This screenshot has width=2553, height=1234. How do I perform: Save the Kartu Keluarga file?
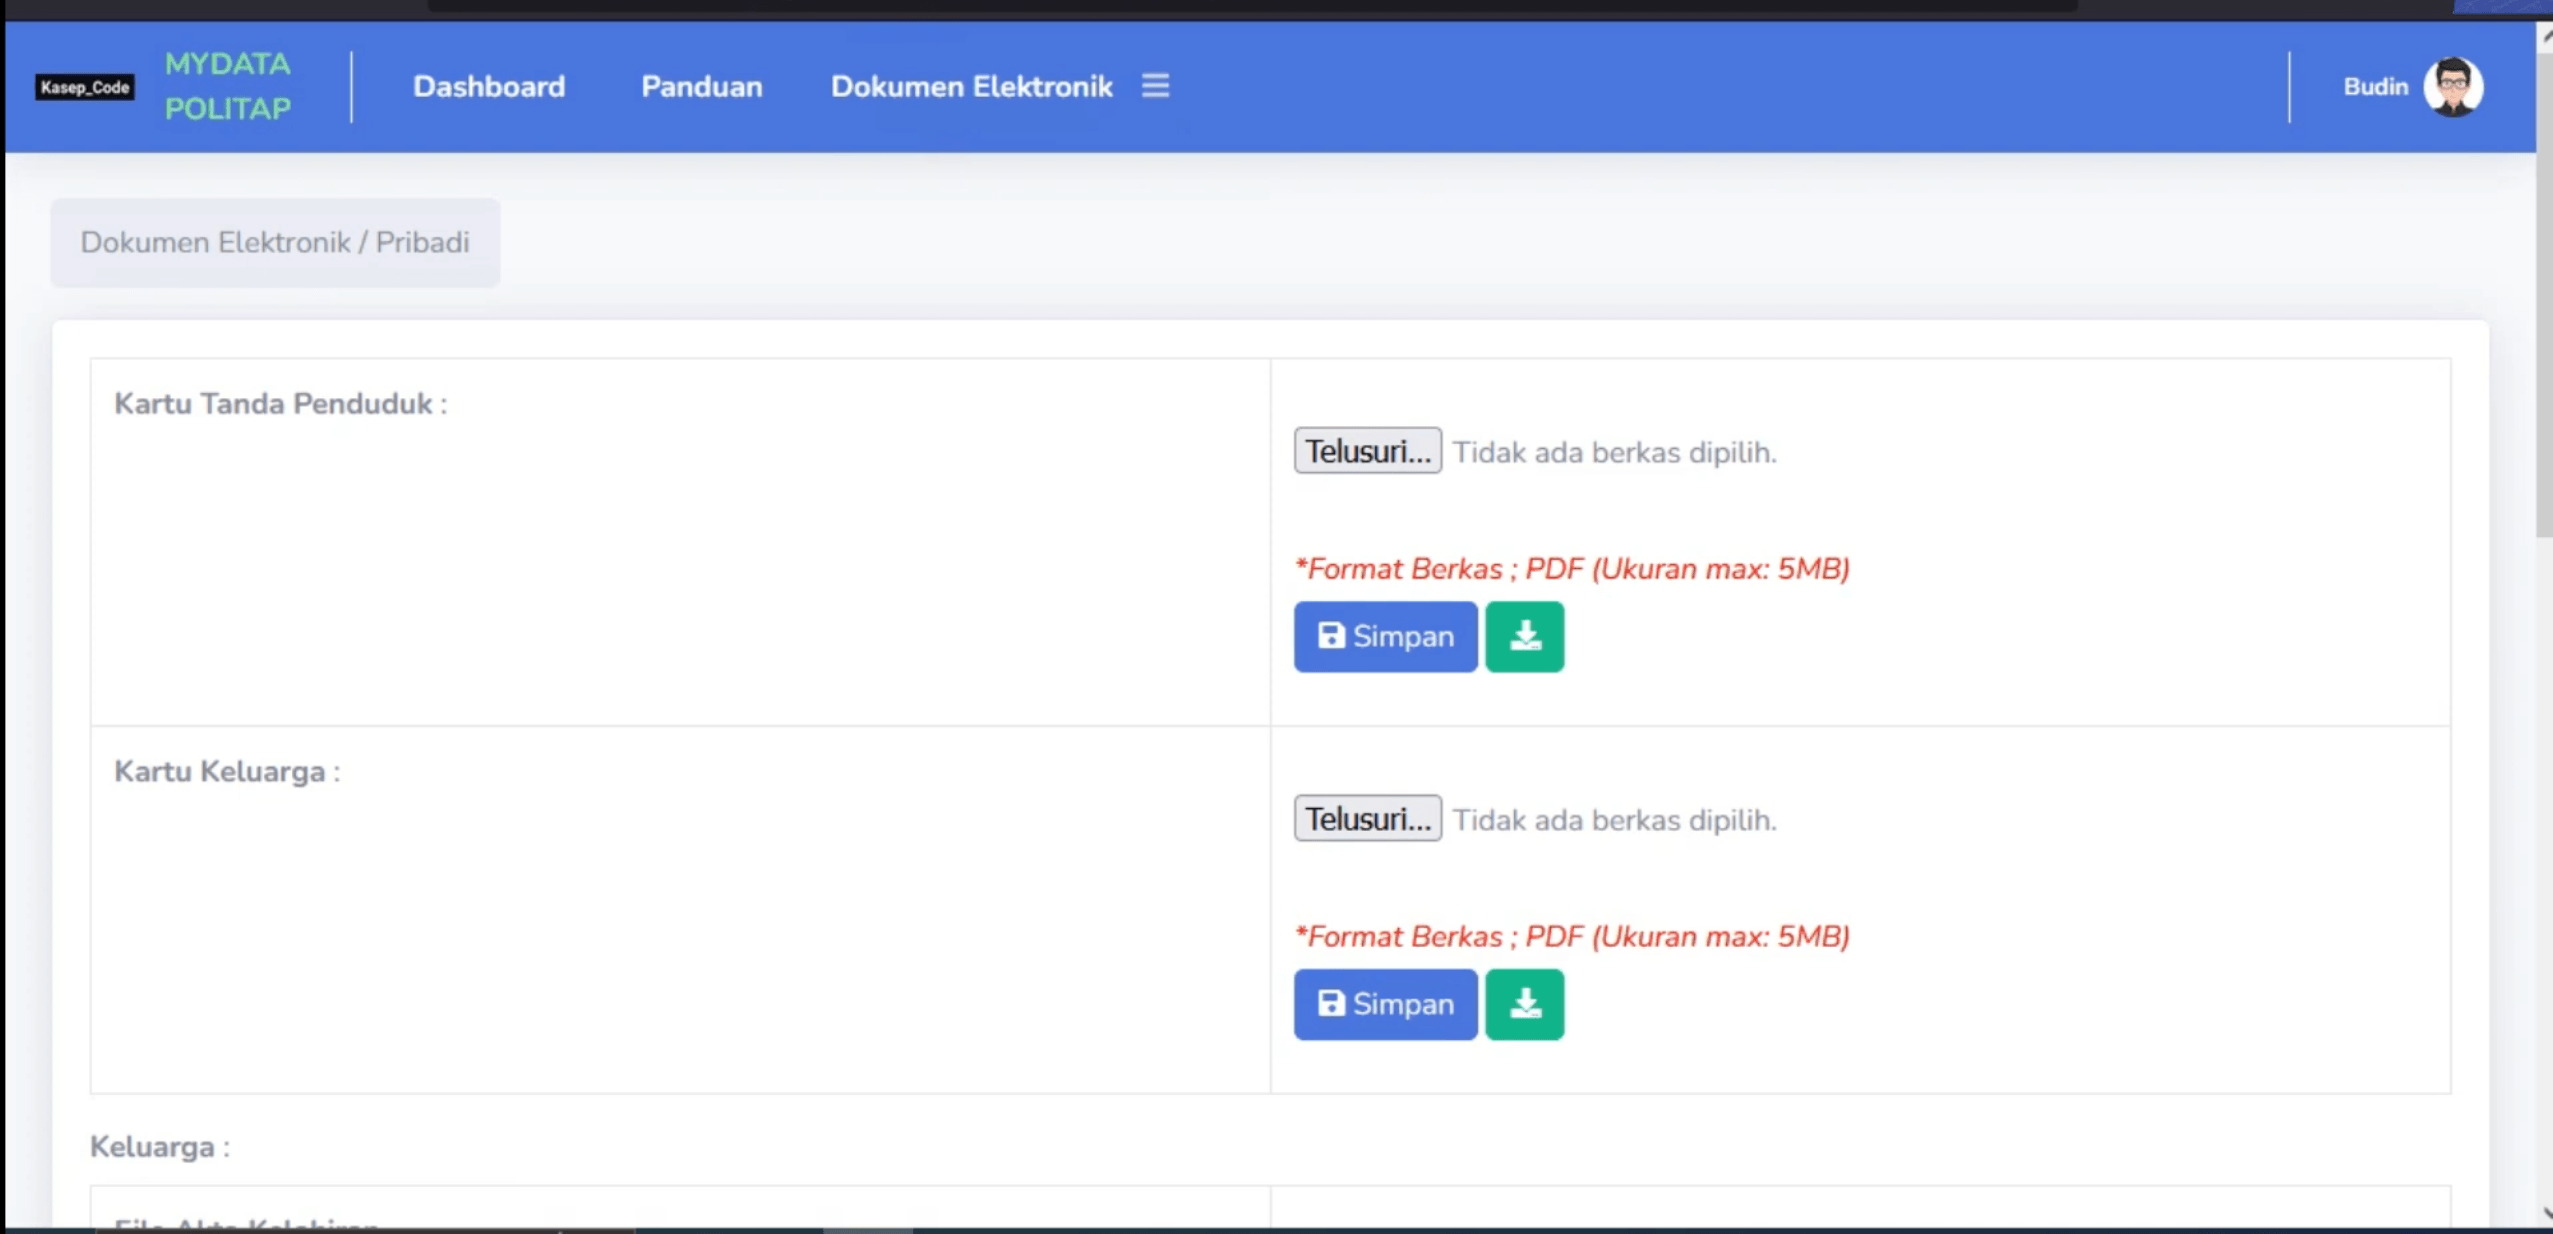point(1385,1005)
